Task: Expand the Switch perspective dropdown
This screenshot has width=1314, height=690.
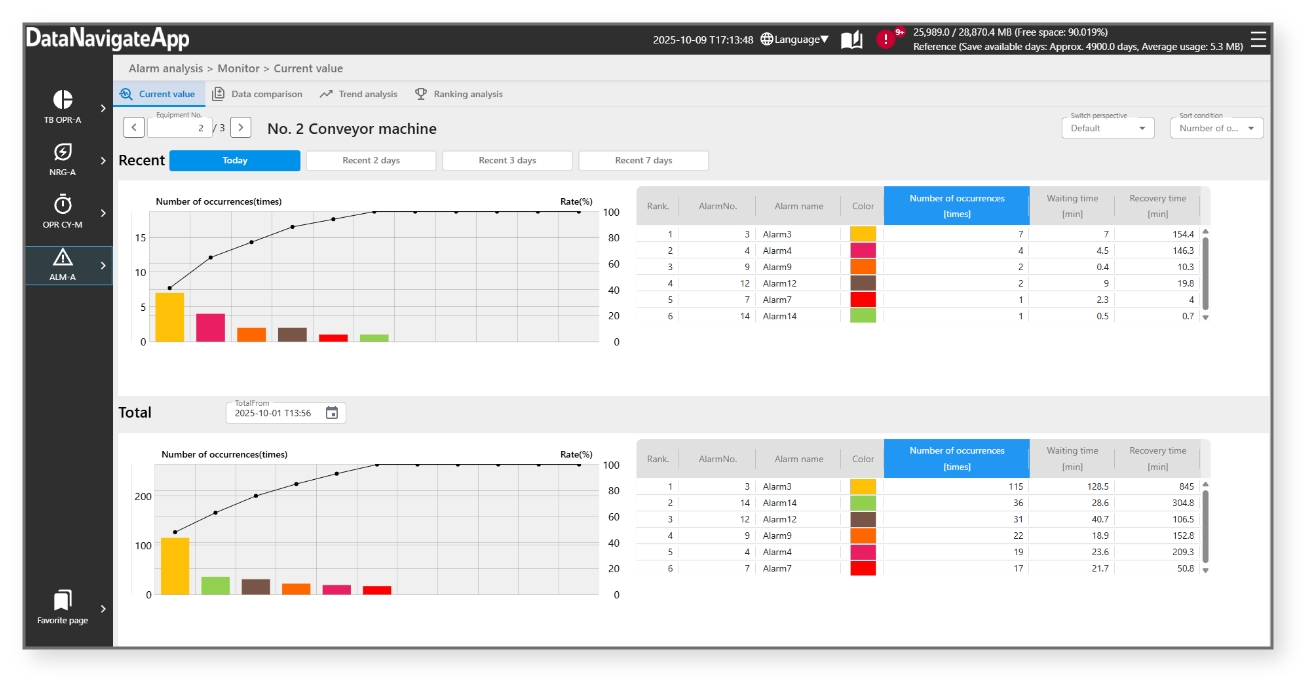Action: pyautogui.click(x=1107, y=128)
